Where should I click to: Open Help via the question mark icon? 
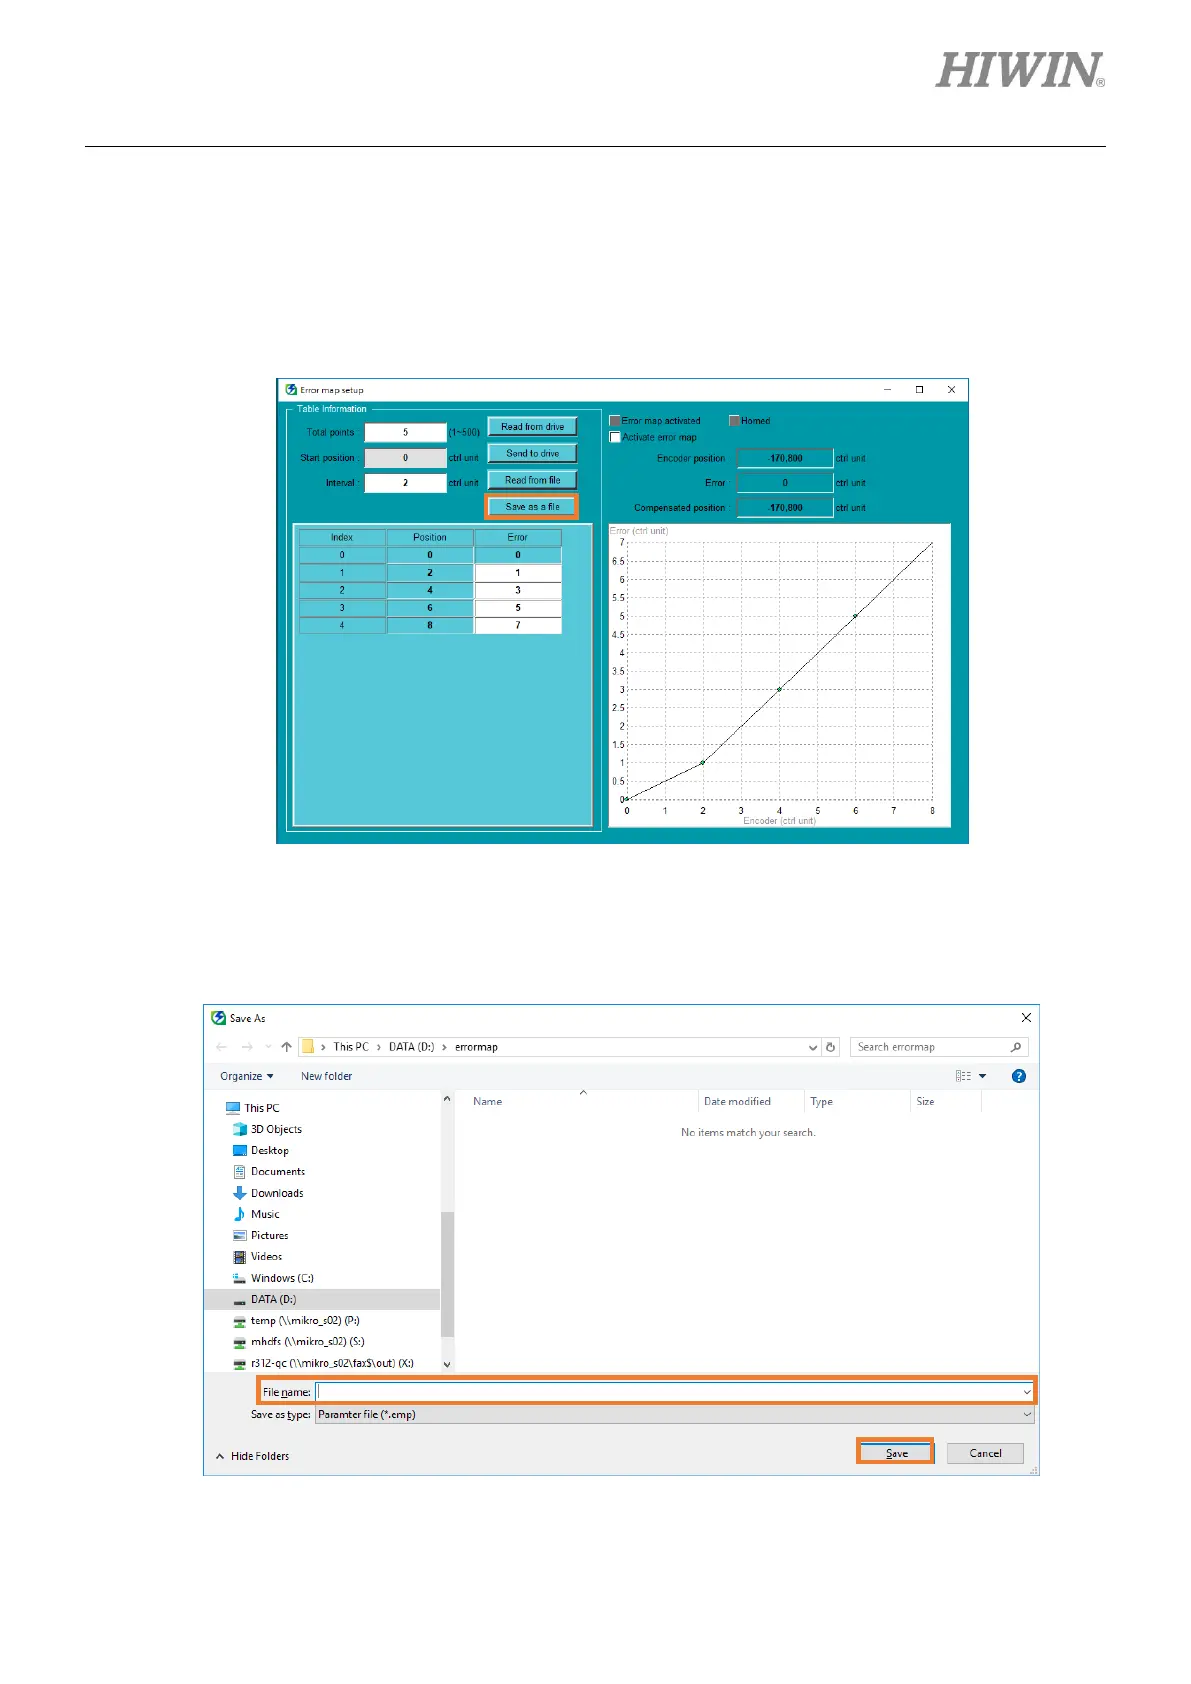tap(1019, 1076)
